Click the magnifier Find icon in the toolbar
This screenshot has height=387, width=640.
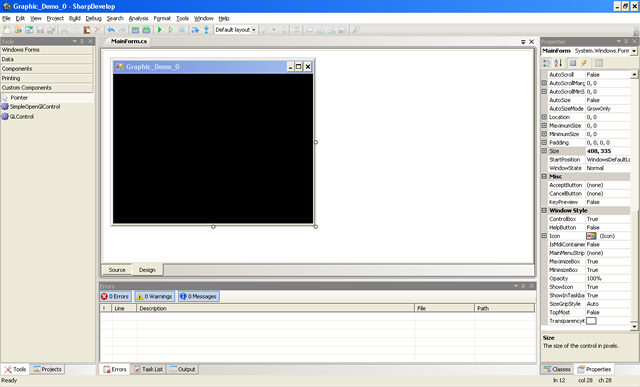[x=356, y=30]
